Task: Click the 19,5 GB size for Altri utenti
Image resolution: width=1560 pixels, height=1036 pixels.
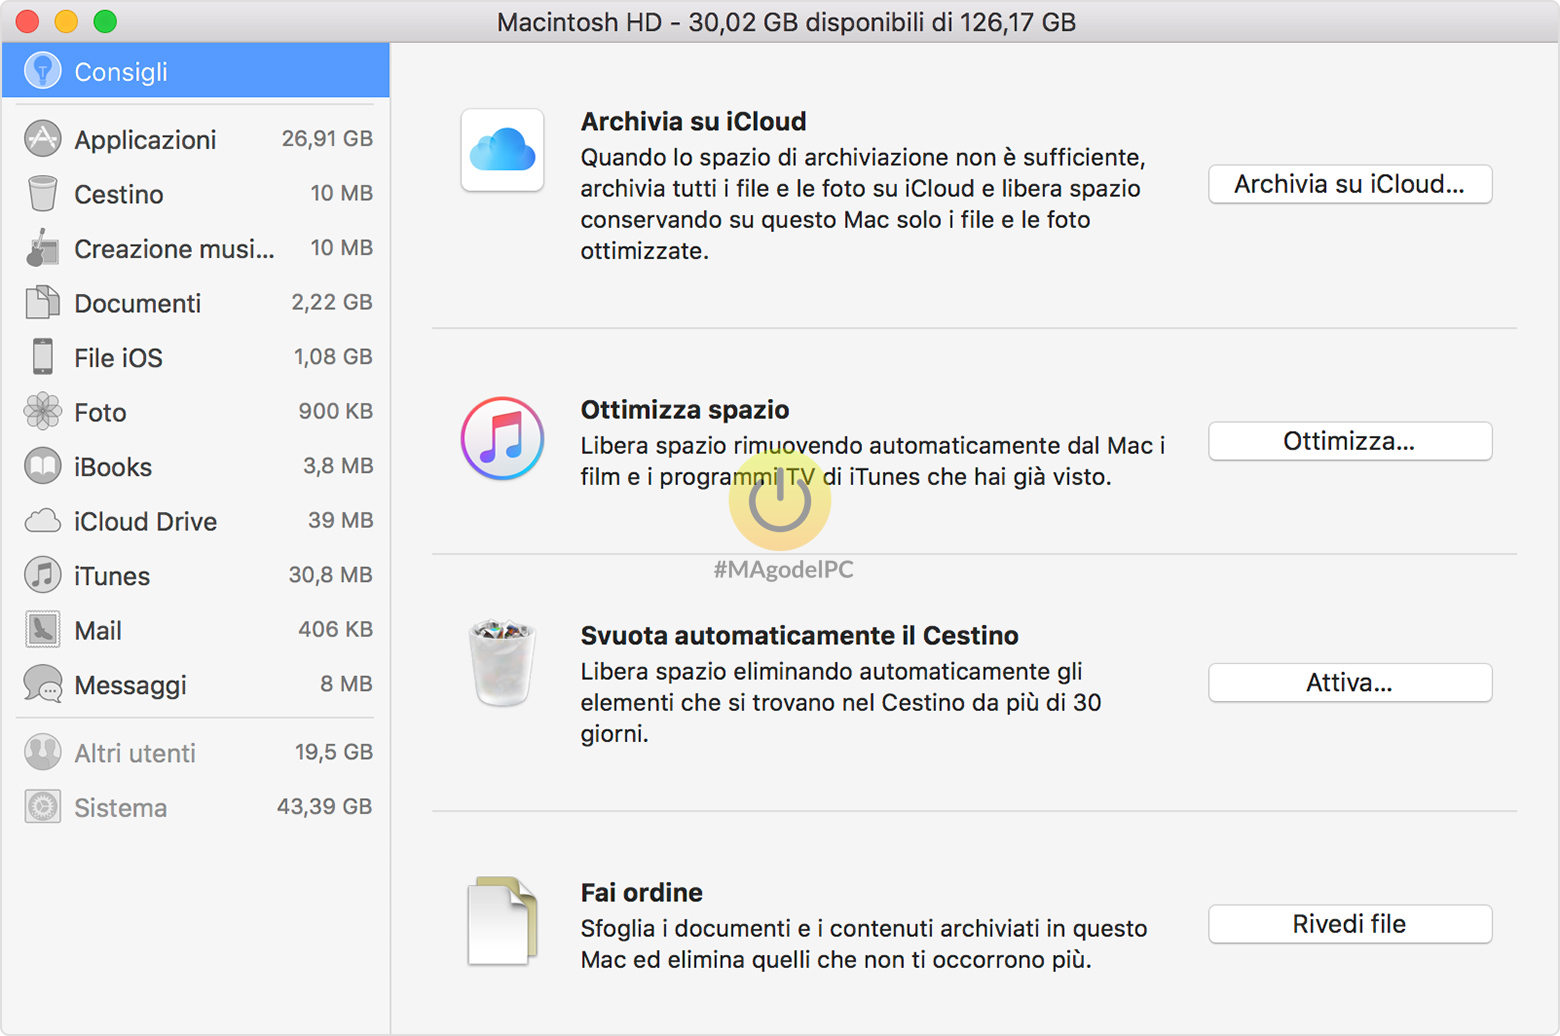Action: point(333,752)
